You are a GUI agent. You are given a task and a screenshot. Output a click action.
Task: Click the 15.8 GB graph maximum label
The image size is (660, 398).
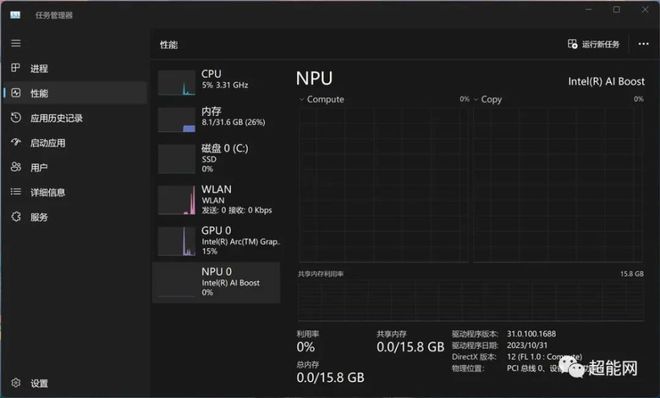631,273
